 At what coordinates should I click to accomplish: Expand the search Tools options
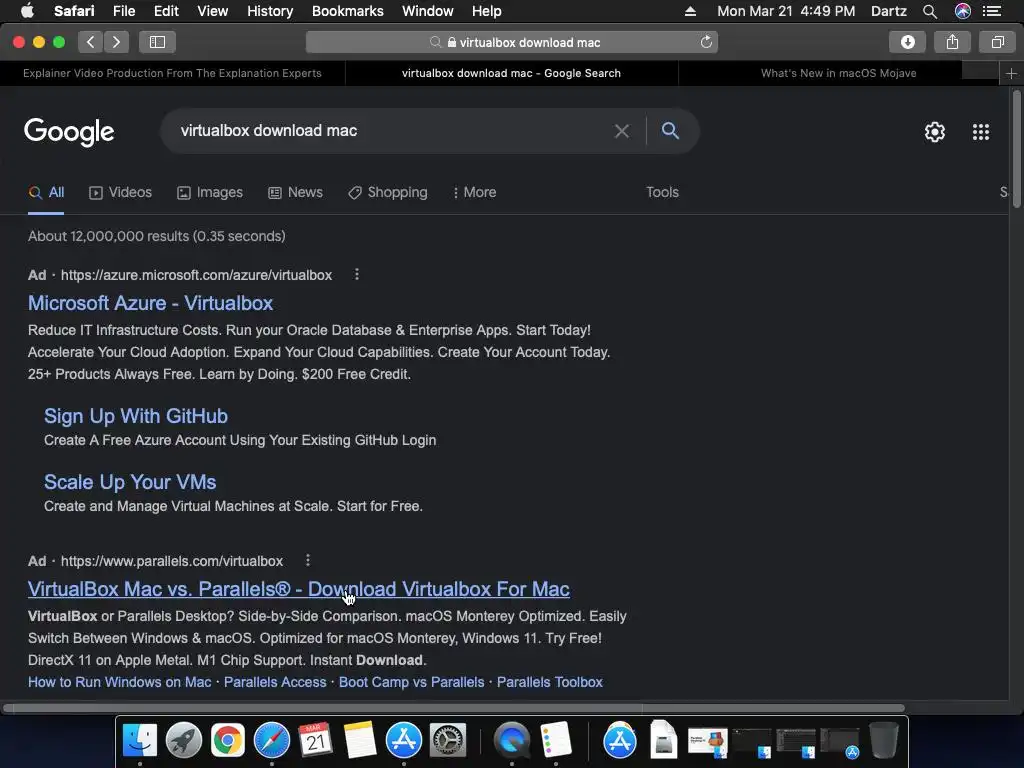662,193
